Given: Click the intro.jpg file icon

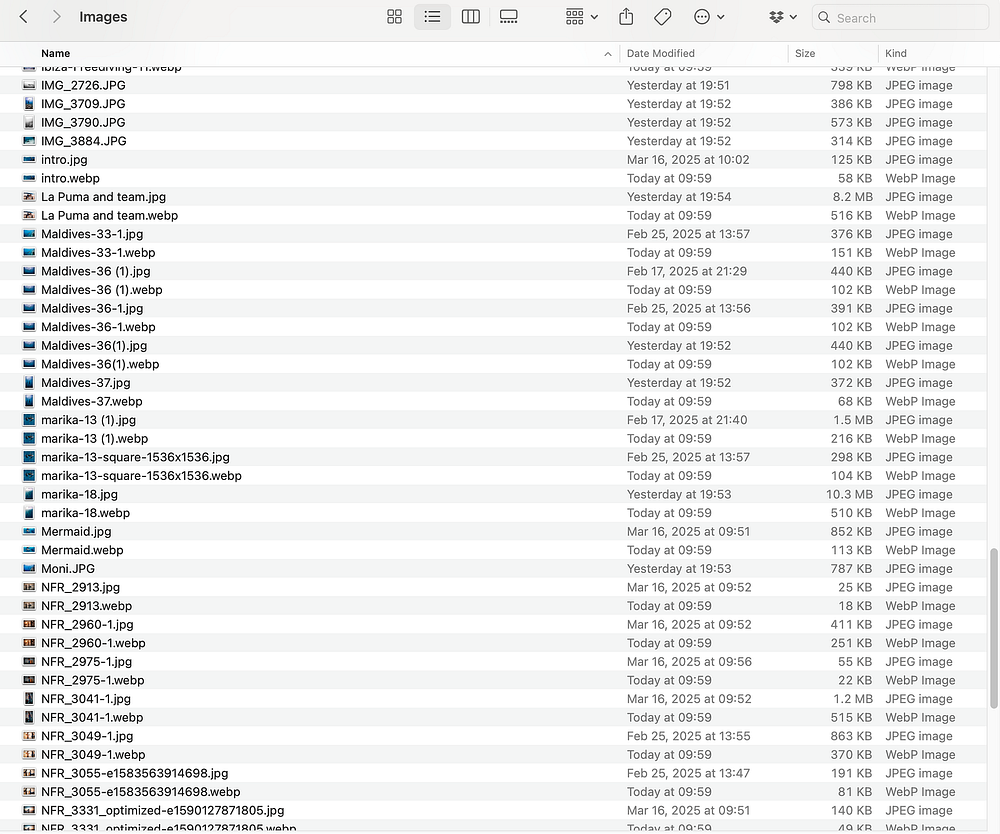Looking at the screenshot, I should point(29,159).
